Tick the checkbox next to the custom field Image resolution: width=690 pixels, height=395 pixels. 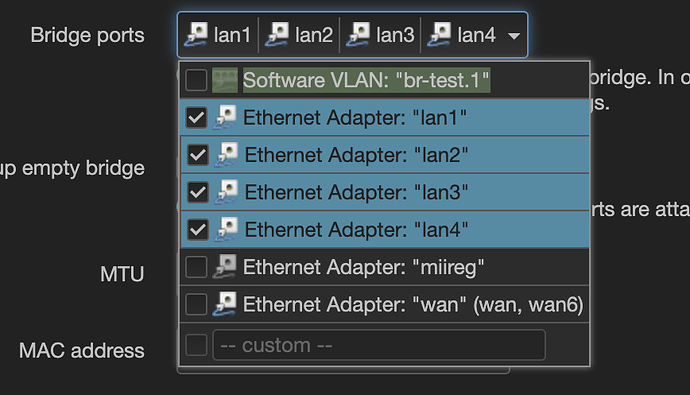[x=196, y=345]
